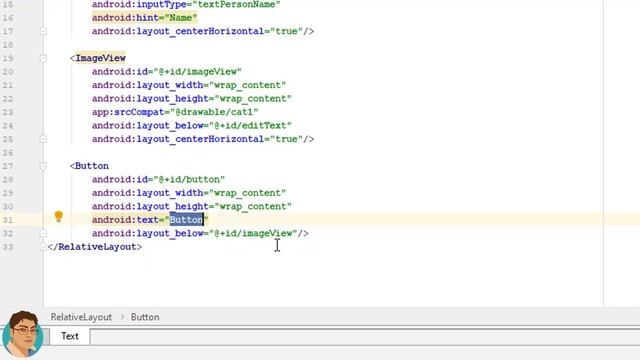This screenshot has width=640, height=360.
Task: Click the yellow lightbulb quick-fix icon
Action: coord(59,216)
